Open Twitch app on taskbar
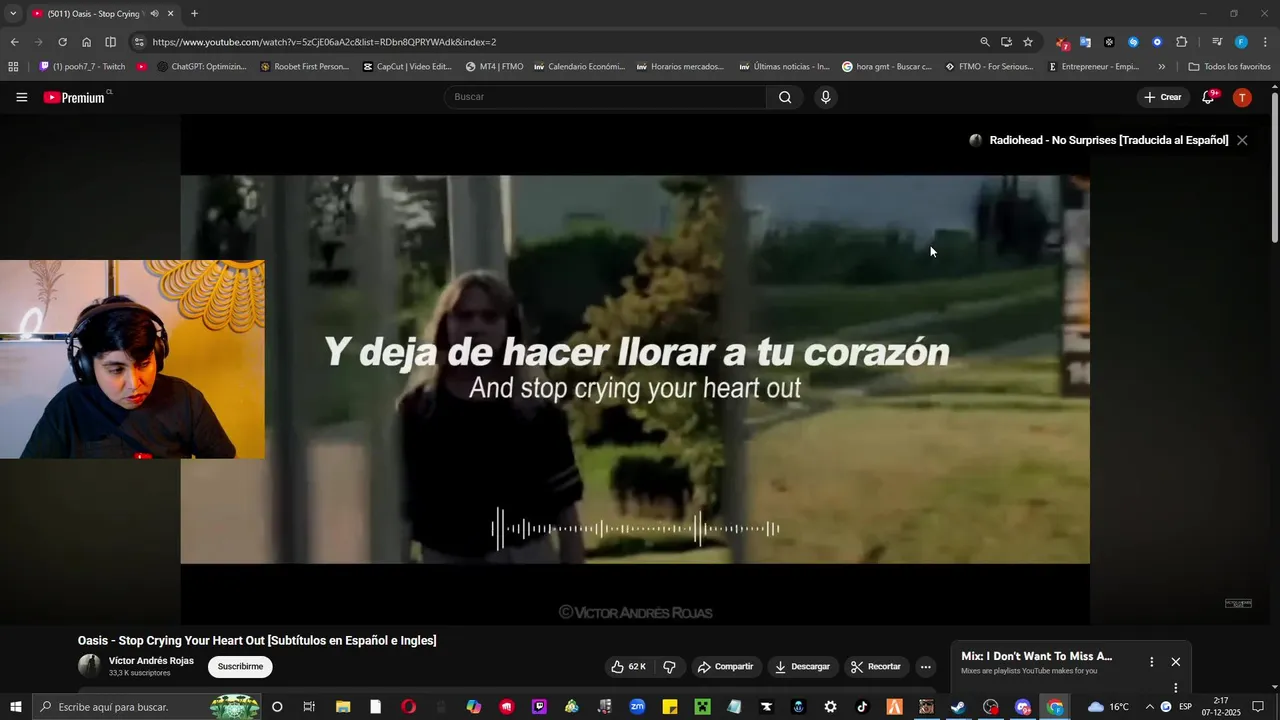Image resolution: width=1280 pixels, height=720 pixels. (x=540, y=707)
